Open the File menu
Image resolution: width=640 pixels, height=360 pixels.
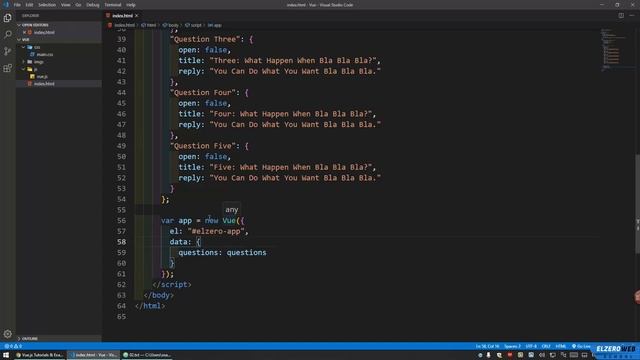click(x=17, y=5)
